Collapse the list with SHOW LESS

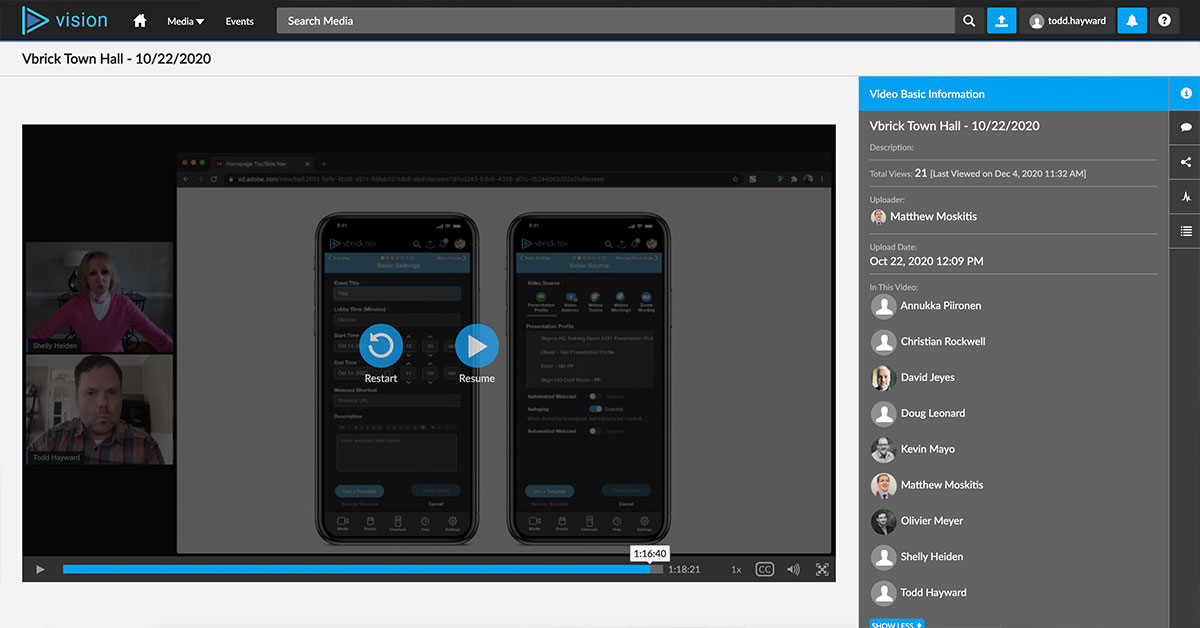tap(897, 624)
